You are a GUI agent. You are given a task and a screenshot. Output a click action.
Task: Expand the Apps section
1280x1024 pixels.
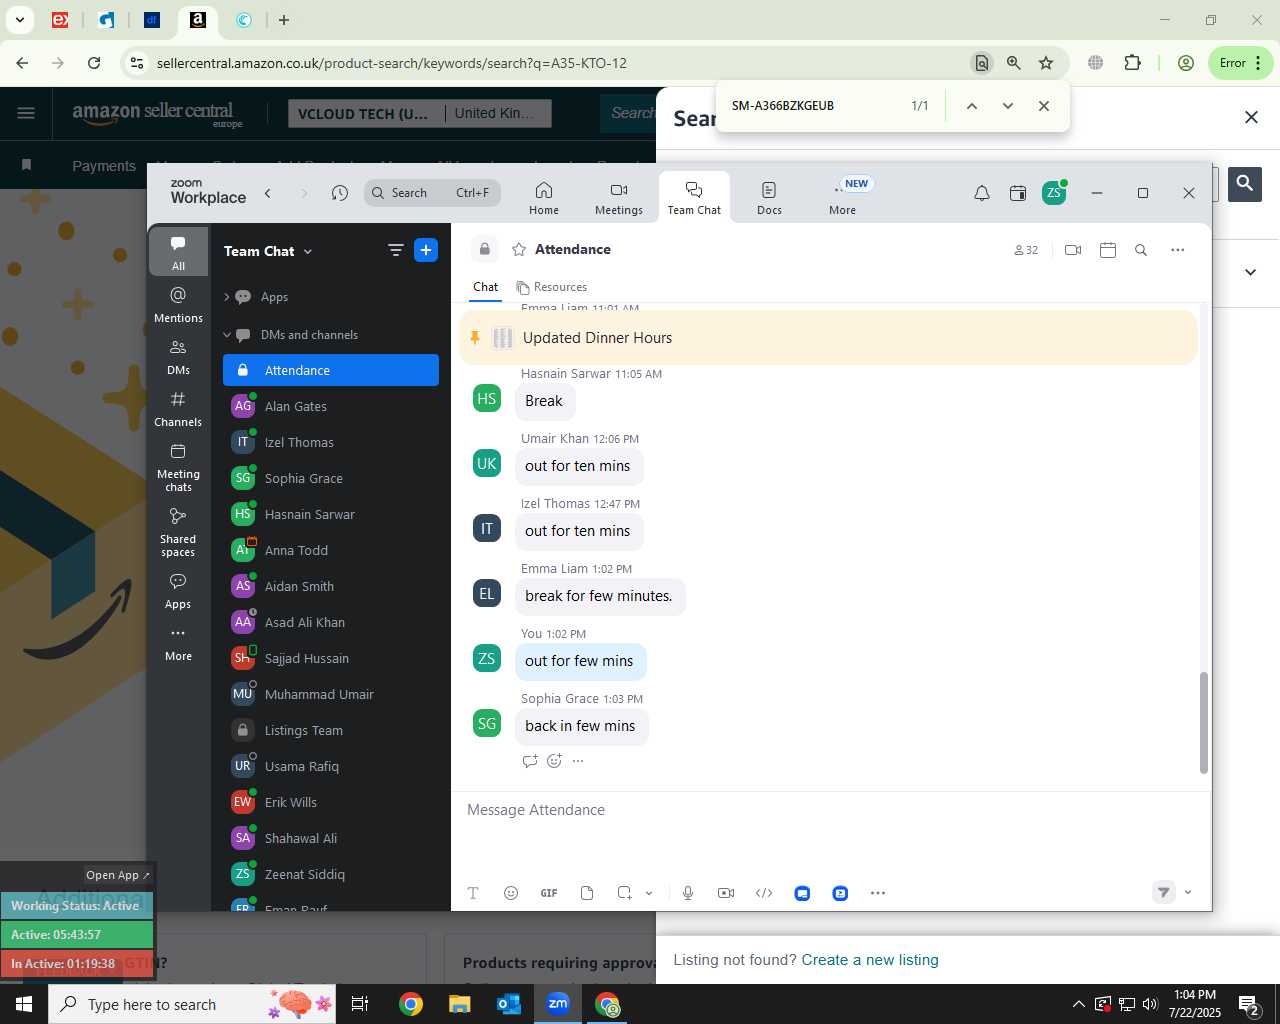[x=227, y=297]
